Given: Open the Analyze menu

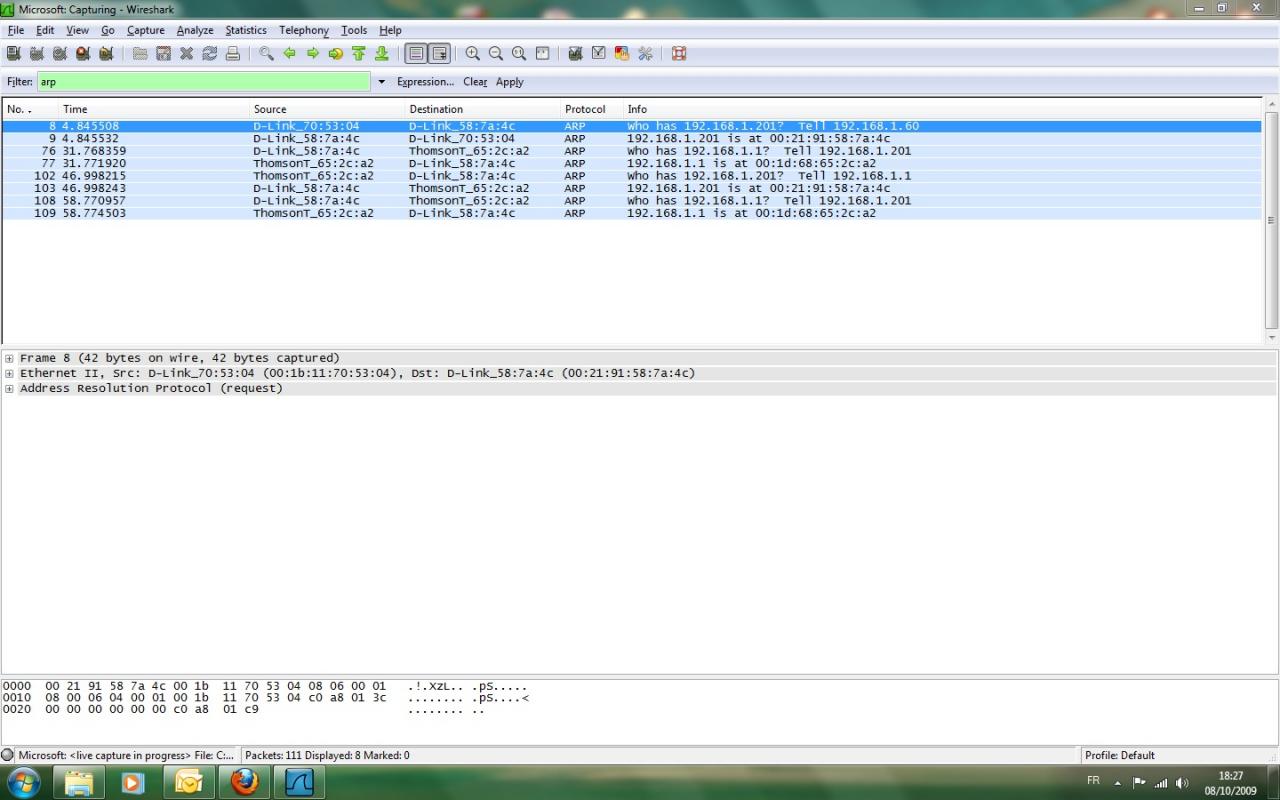Looking at the screenshot, I should click(195, 30).
